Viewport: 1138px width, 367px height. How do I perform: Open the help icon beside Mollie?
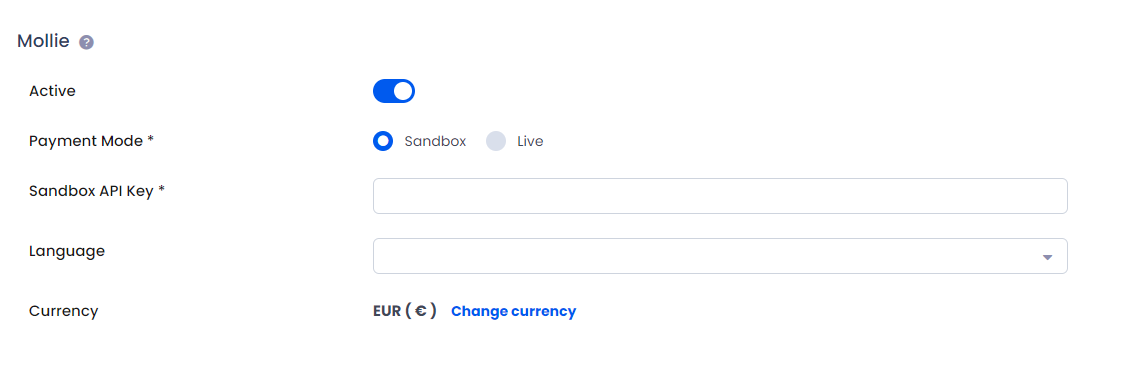[x=86, y=42]
